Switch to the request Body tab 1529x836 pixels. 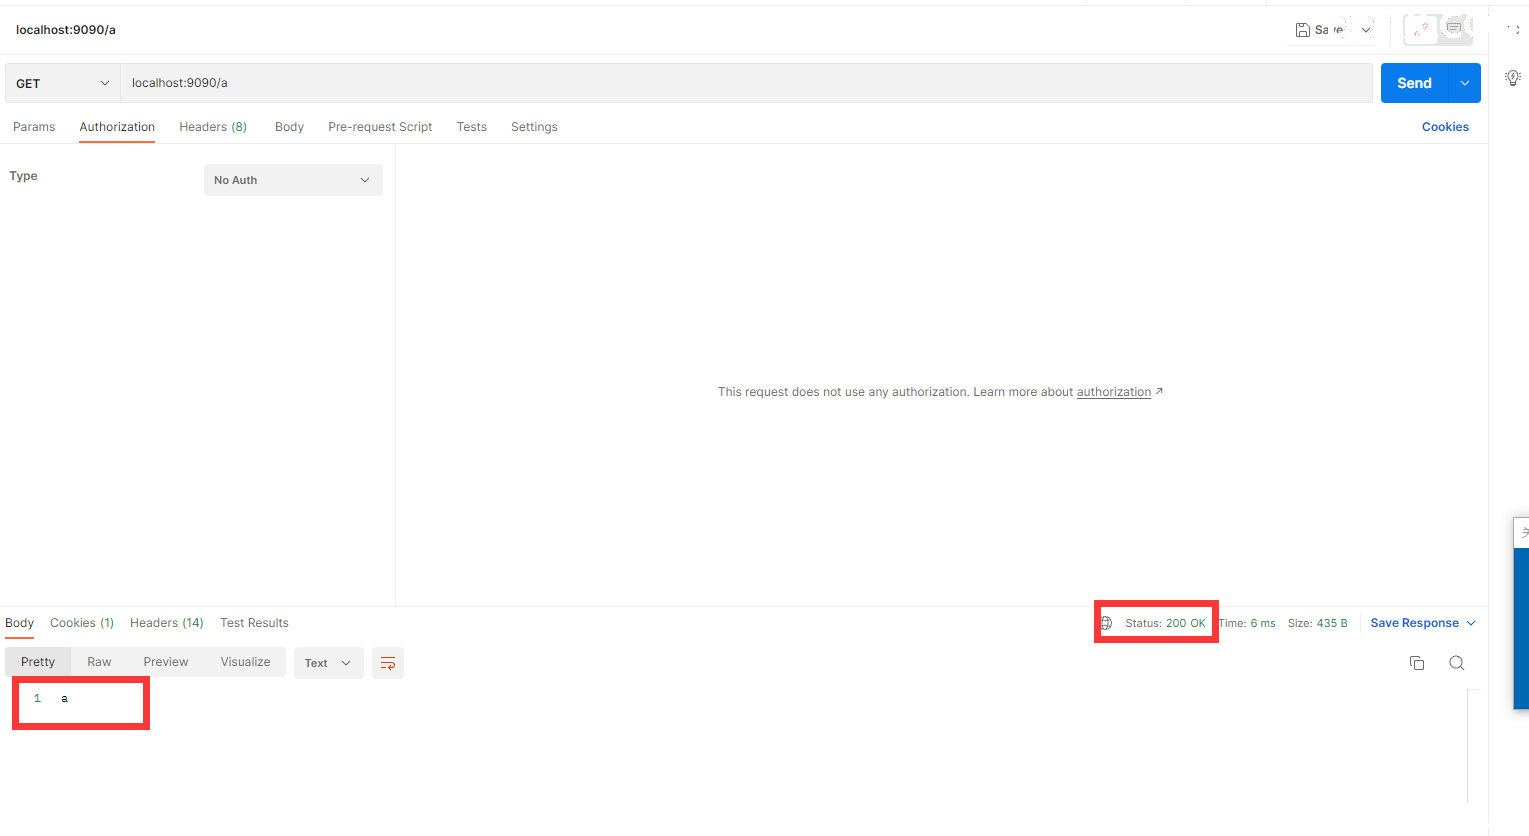[289, 127]
